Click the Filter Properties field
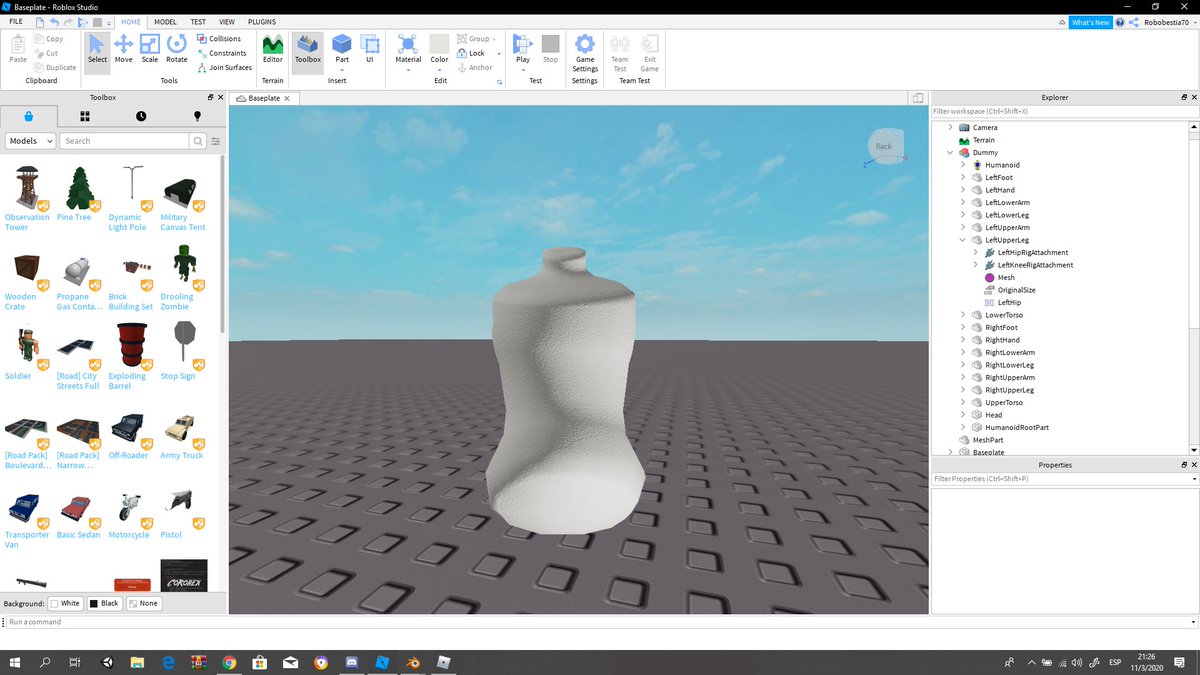The width and height of the screenshot is (1200, 675). [1061, 479]
